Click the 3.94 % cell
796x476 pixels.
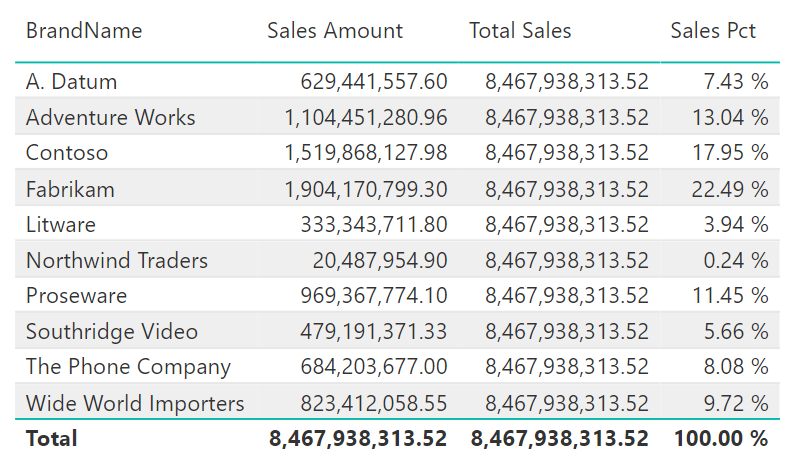coord(736,225)
